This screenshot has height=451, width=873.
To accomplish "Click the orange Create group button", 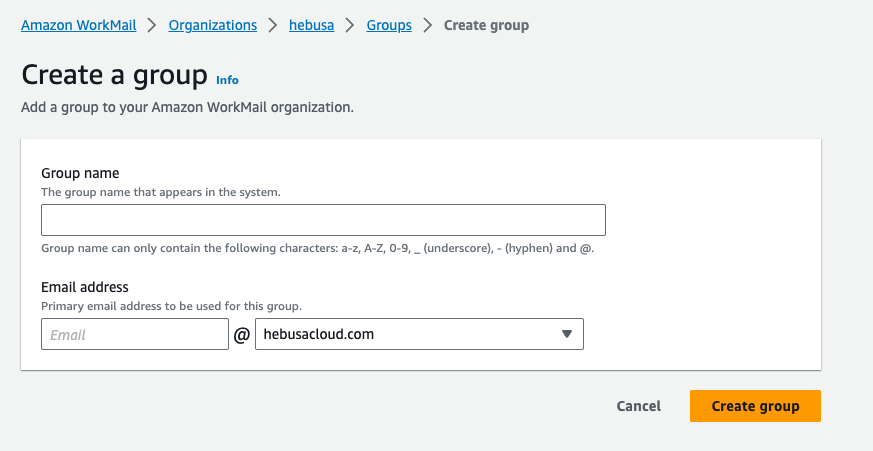I will coord(755,406).
